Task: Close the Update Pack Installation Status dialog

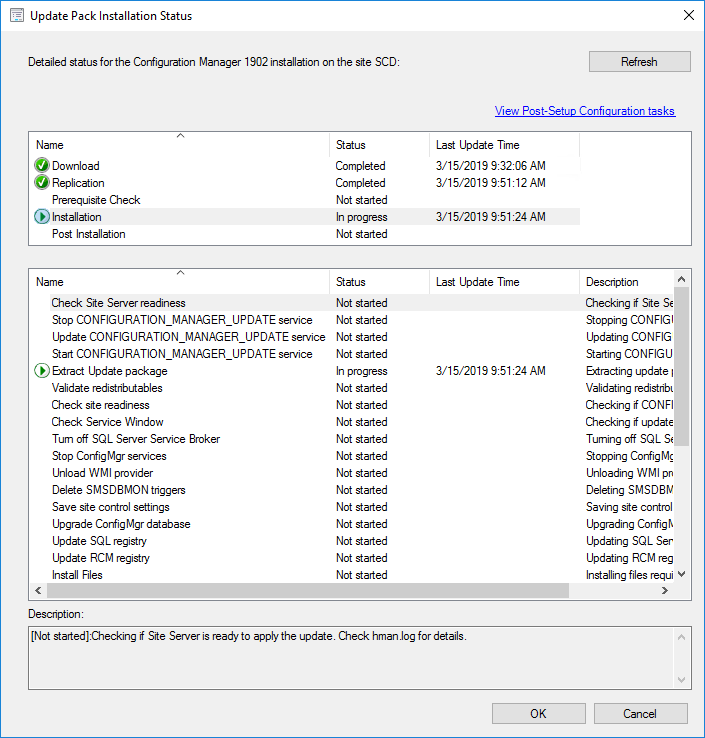Action: coord(689,15)
